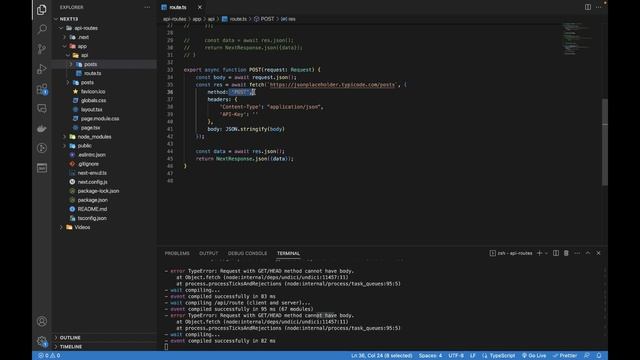640x360 pixels.
Task: Change LF end of line sequence
Action: tap(473, 356)
